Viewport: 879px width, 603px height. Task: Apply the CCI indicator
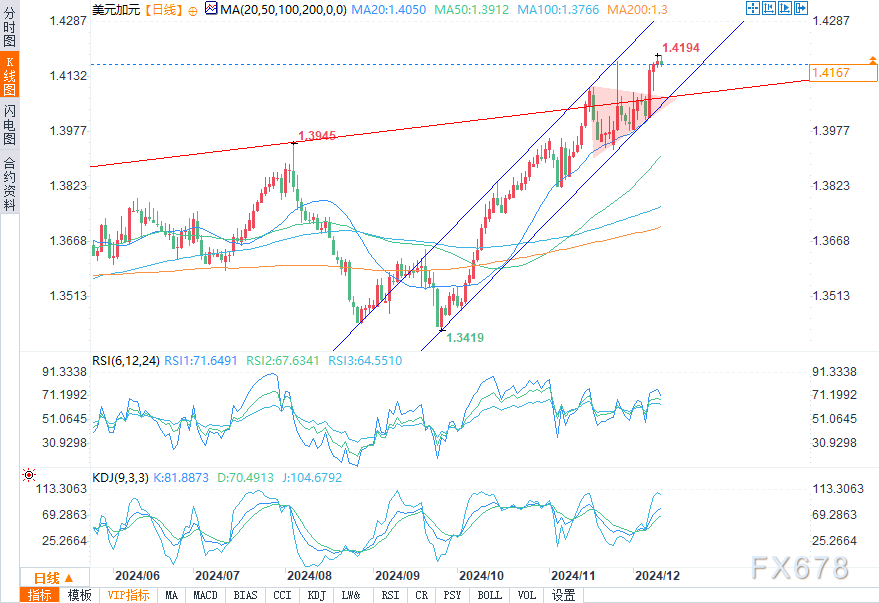(x=282, y=595)
